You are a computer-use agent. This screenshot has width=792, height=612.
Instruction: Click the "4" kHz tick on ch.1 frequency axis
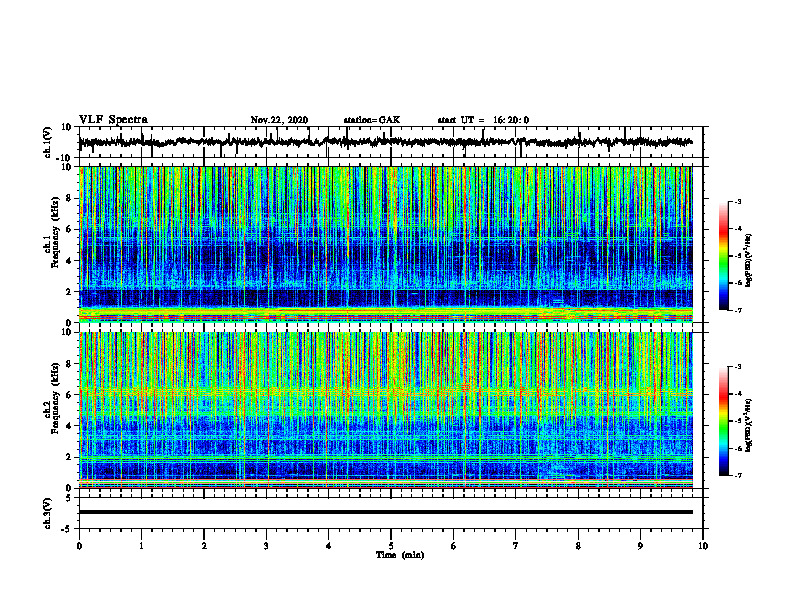pyautogui.click(x=69, y=261)
